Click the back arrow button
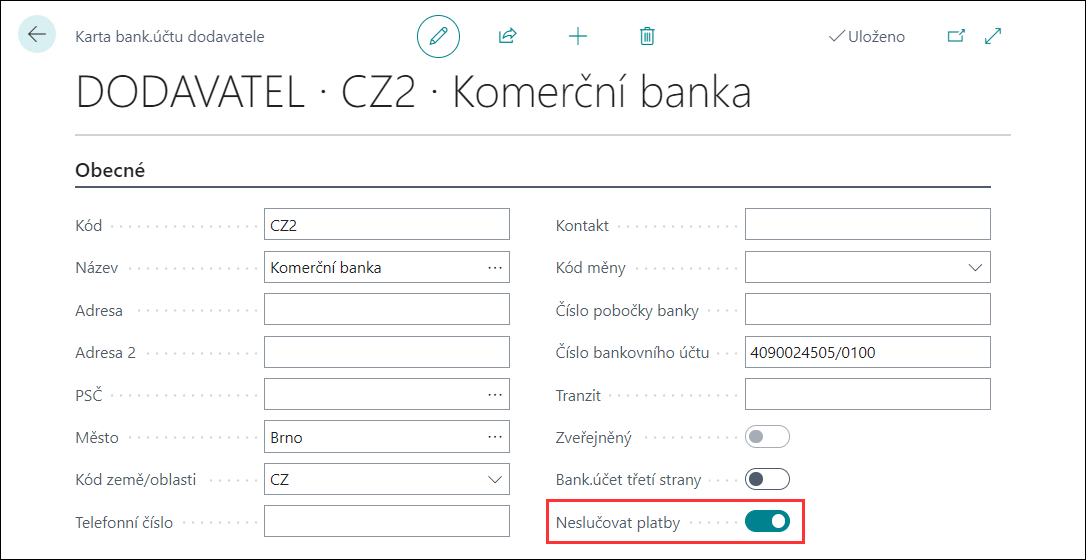 point(37,35)
